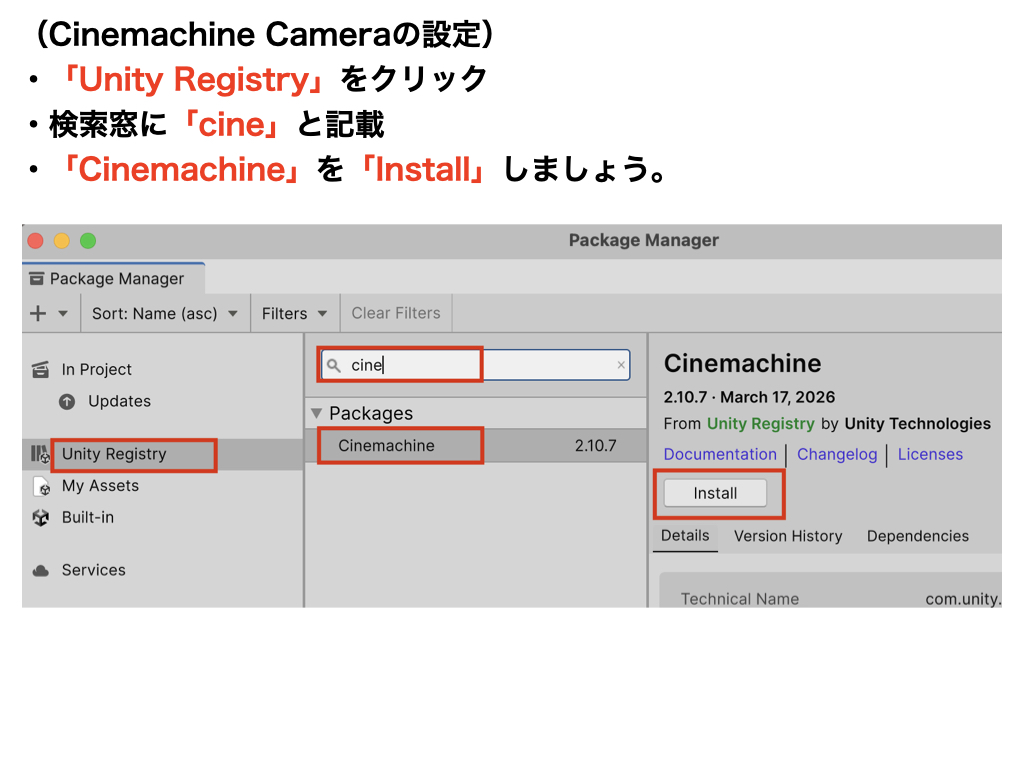The image size is (1024, 768).
Task: Click the package search field
Action: click(x=475, y=365)
